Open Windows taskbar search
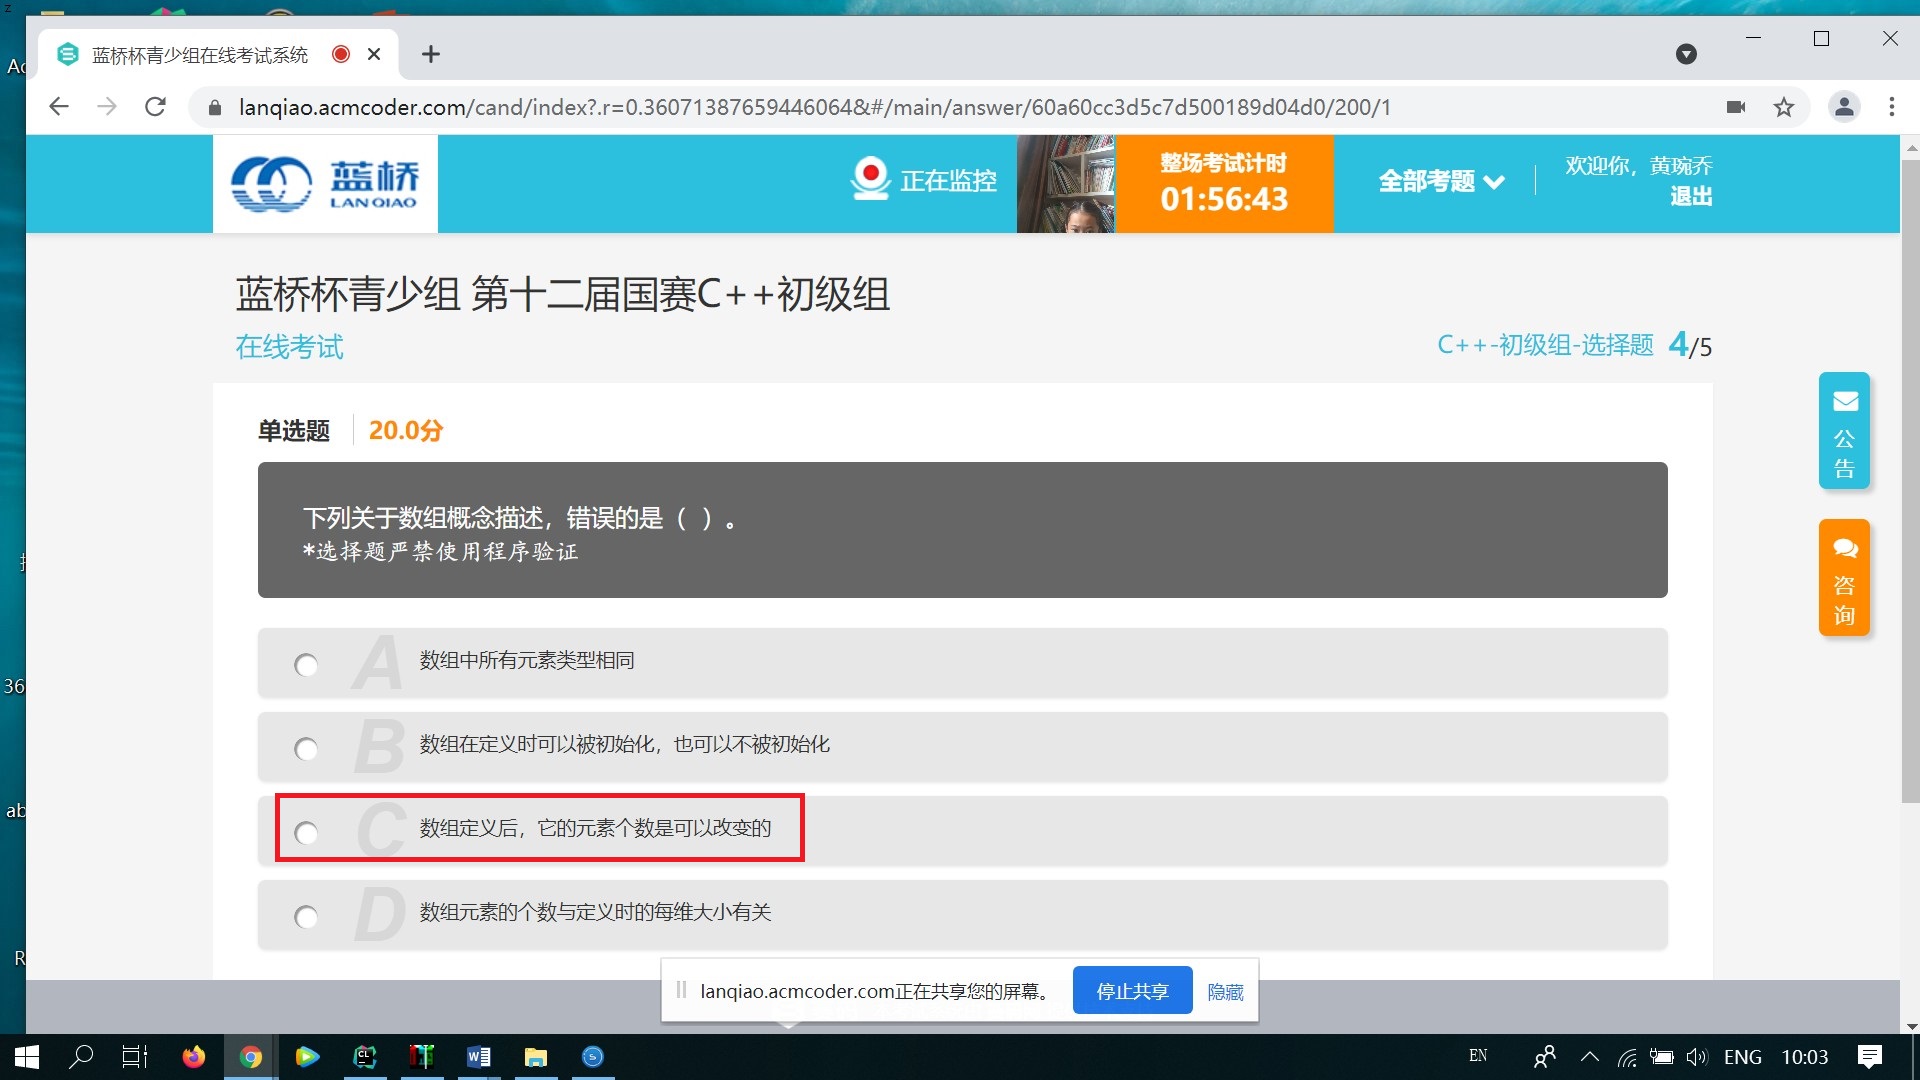Image resolution: width=1920 pixels, height=1080 pixels. click(81, 1057)
